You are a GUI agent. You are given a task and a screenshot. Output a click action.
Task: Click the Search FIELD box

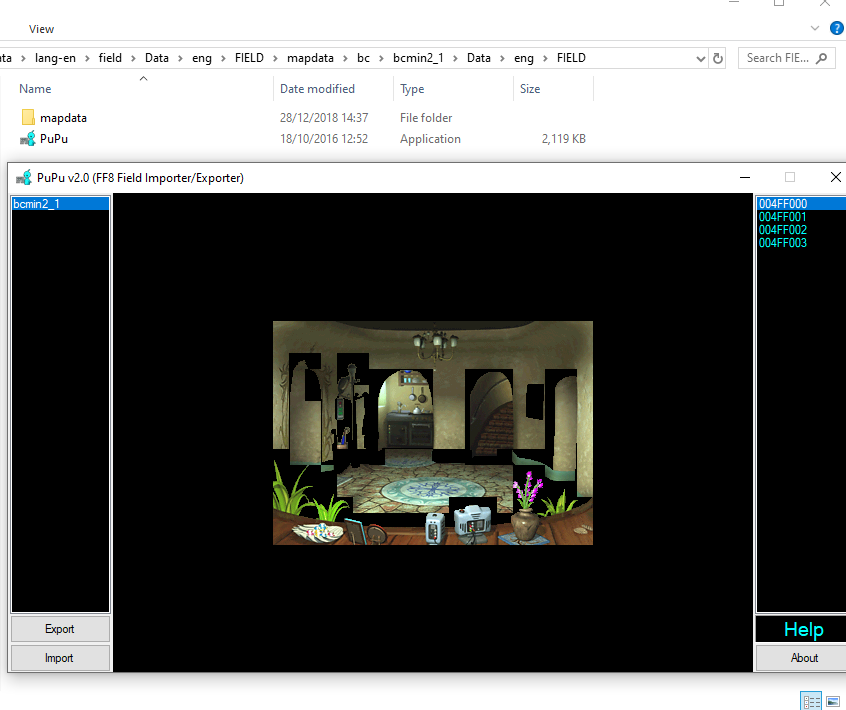click(786, 58)
